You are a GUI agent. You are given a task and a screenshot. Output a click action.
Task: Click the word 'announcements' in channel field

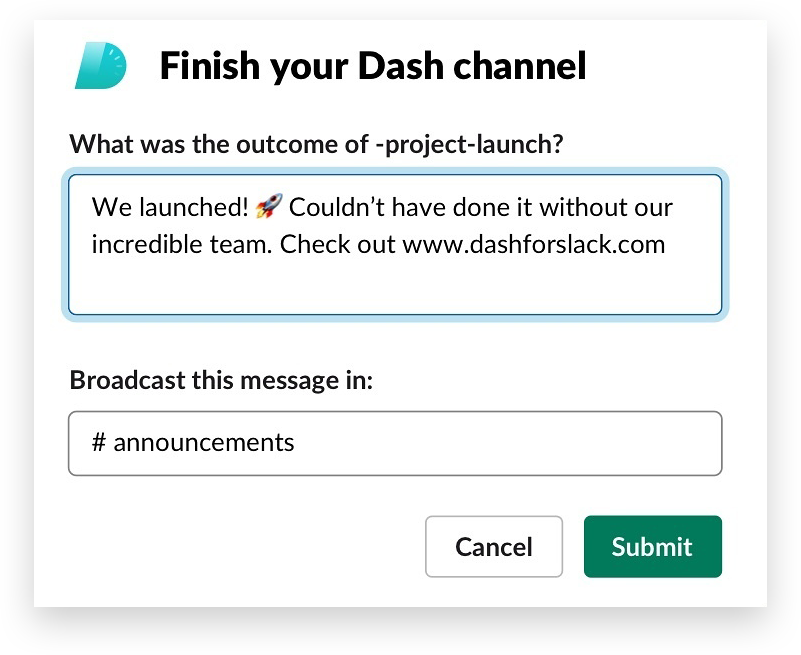[x=204, y=442]
